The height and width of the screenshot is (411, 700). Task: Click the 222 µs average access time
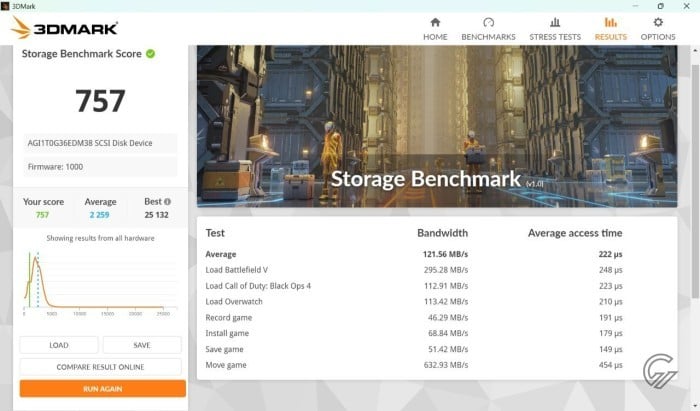point(611,254)
